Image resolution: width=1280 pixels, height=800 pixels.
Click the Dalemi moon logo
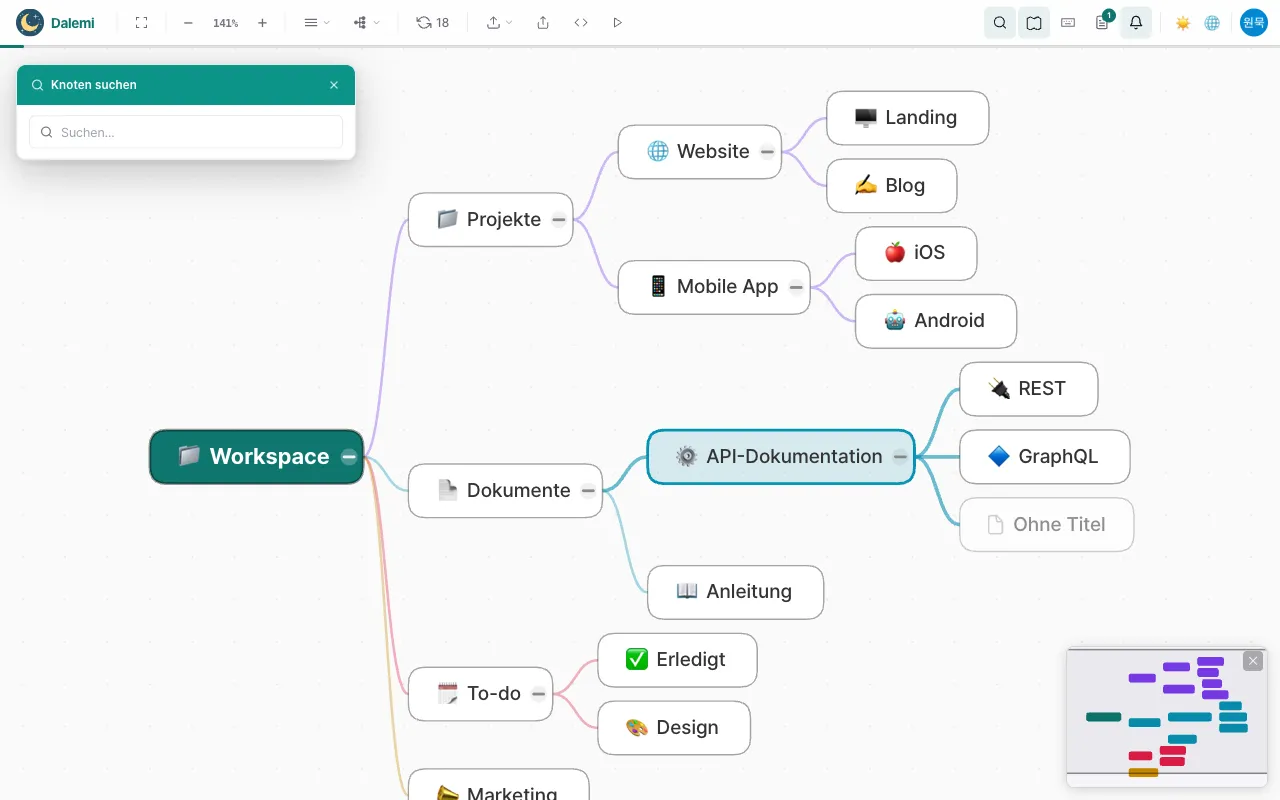tap(30, 22)
